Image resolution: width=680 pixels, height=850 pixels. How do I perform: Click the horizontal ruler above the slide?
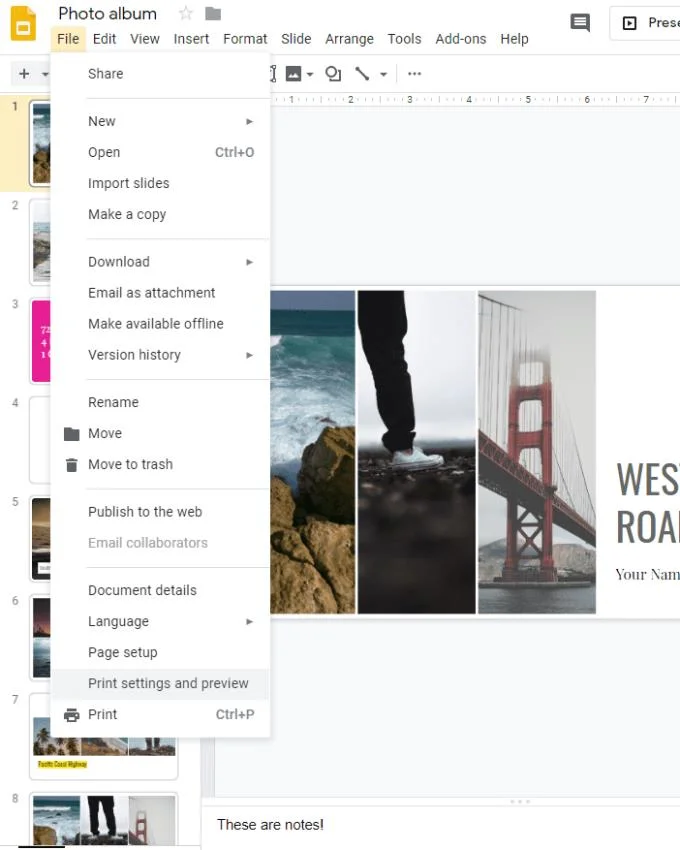point(475,100)
